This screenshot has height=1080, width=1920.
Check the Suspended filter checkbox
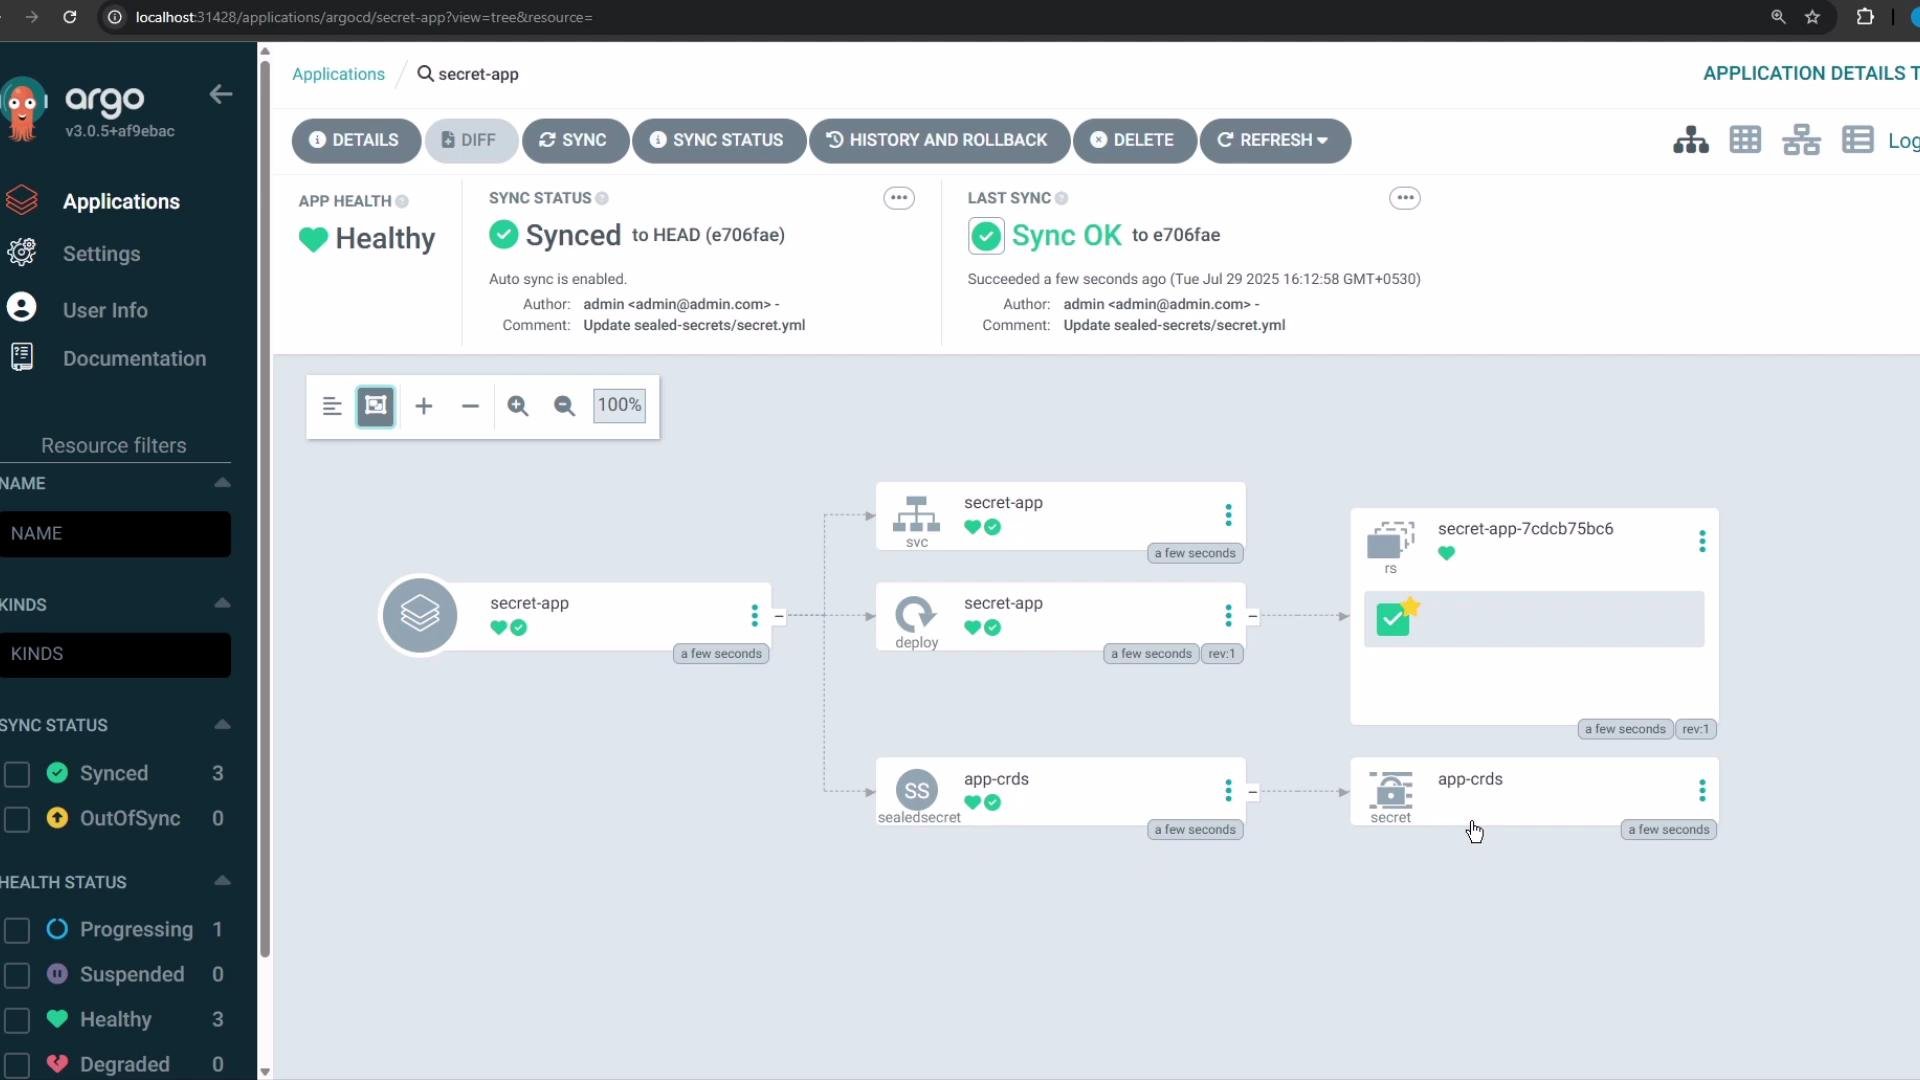click(x=17, y=975)
